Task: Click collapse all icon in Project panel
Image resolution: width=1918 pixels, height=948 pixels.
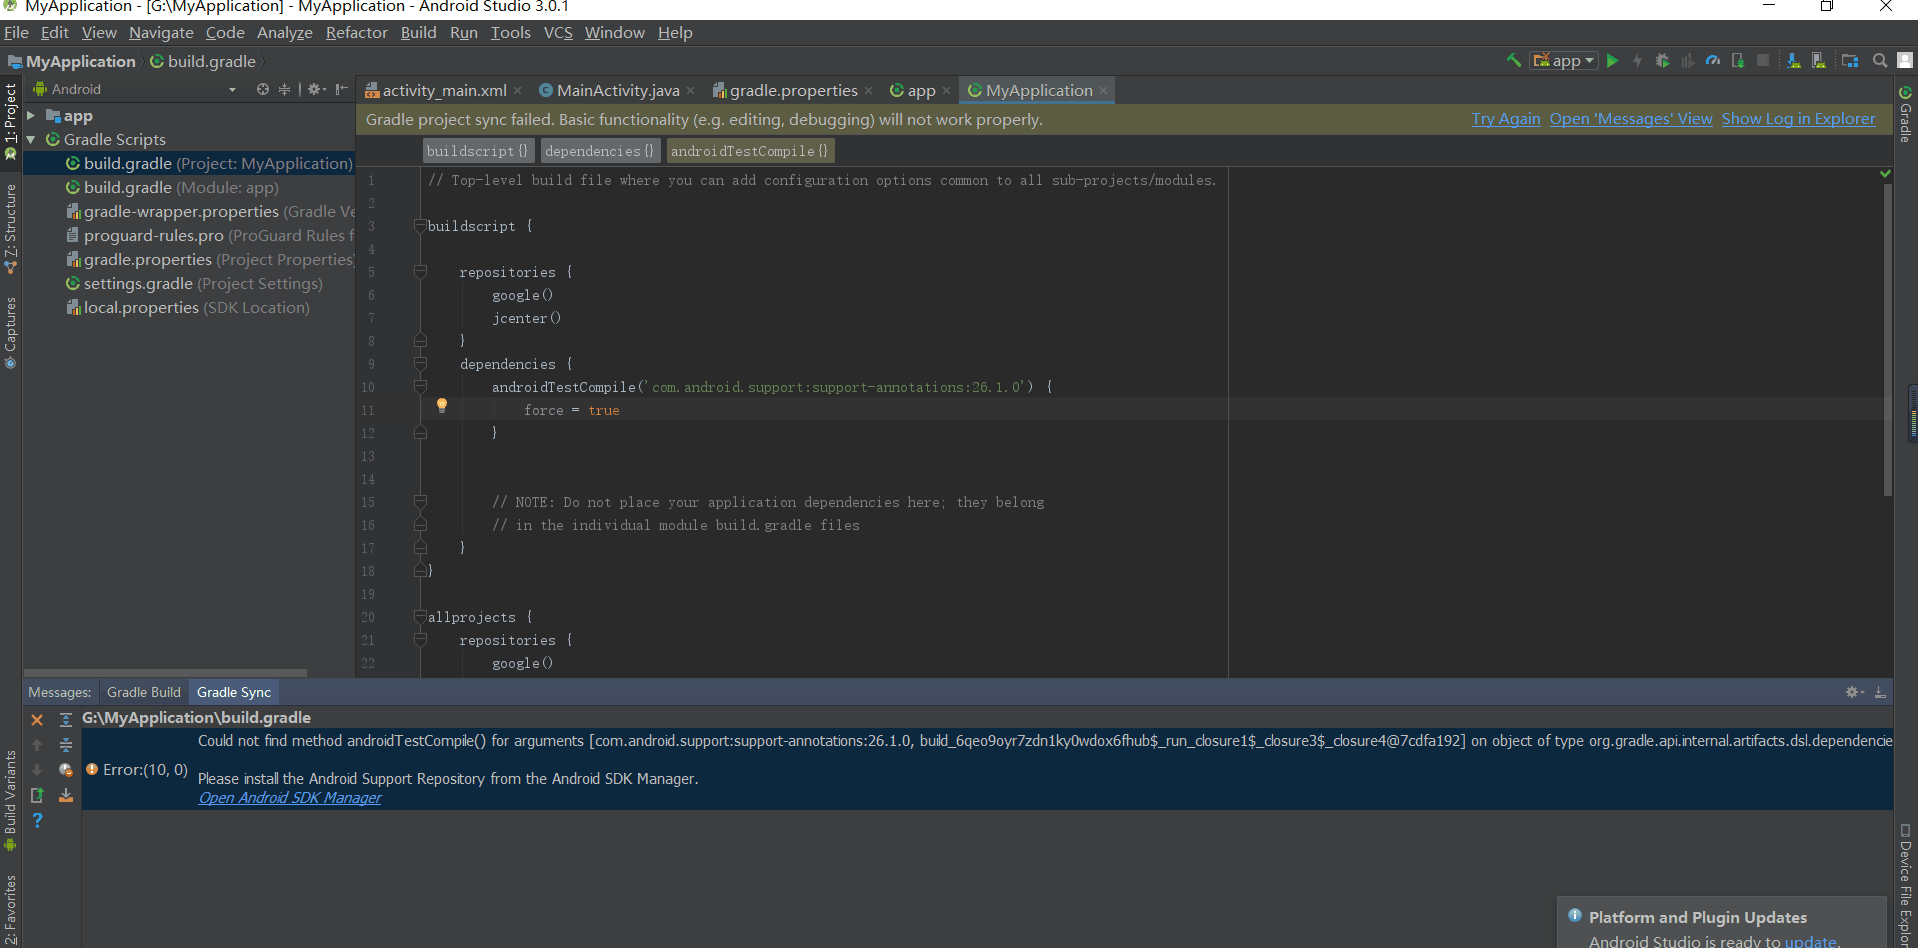Action: [284, 89]
